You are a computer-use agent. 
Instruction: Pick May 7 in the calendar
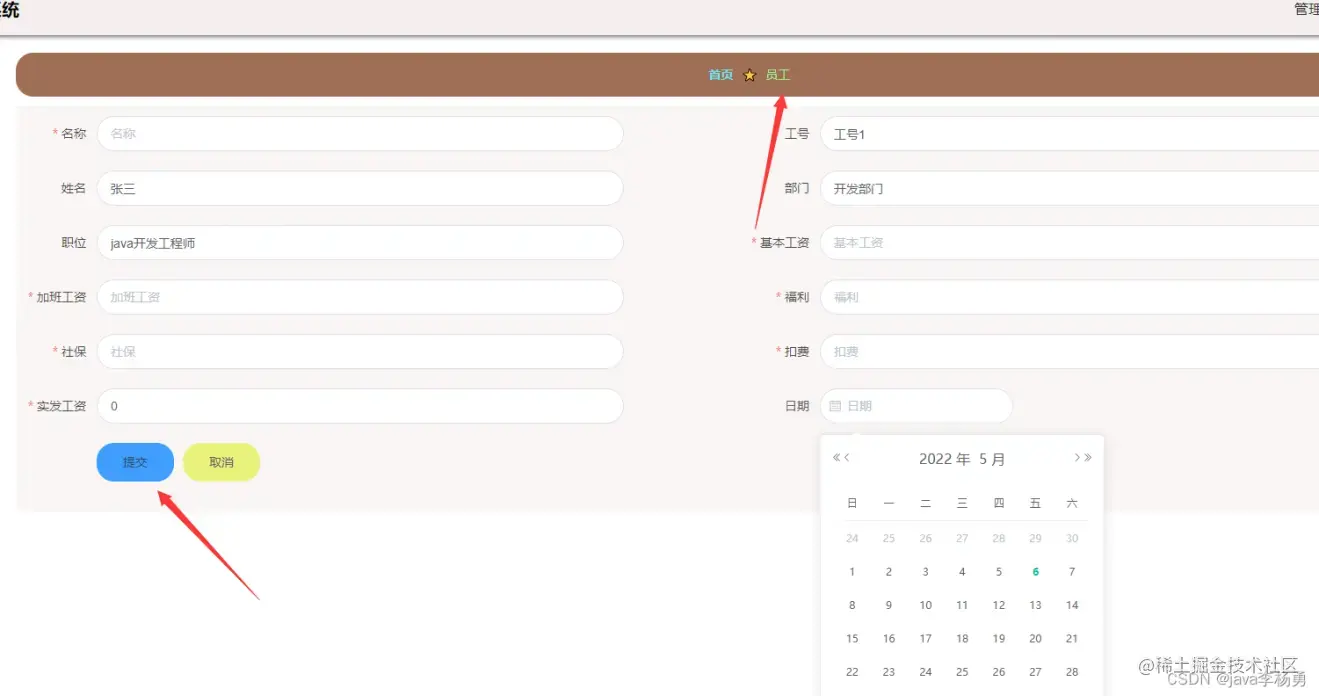(x=1072, y=572)
